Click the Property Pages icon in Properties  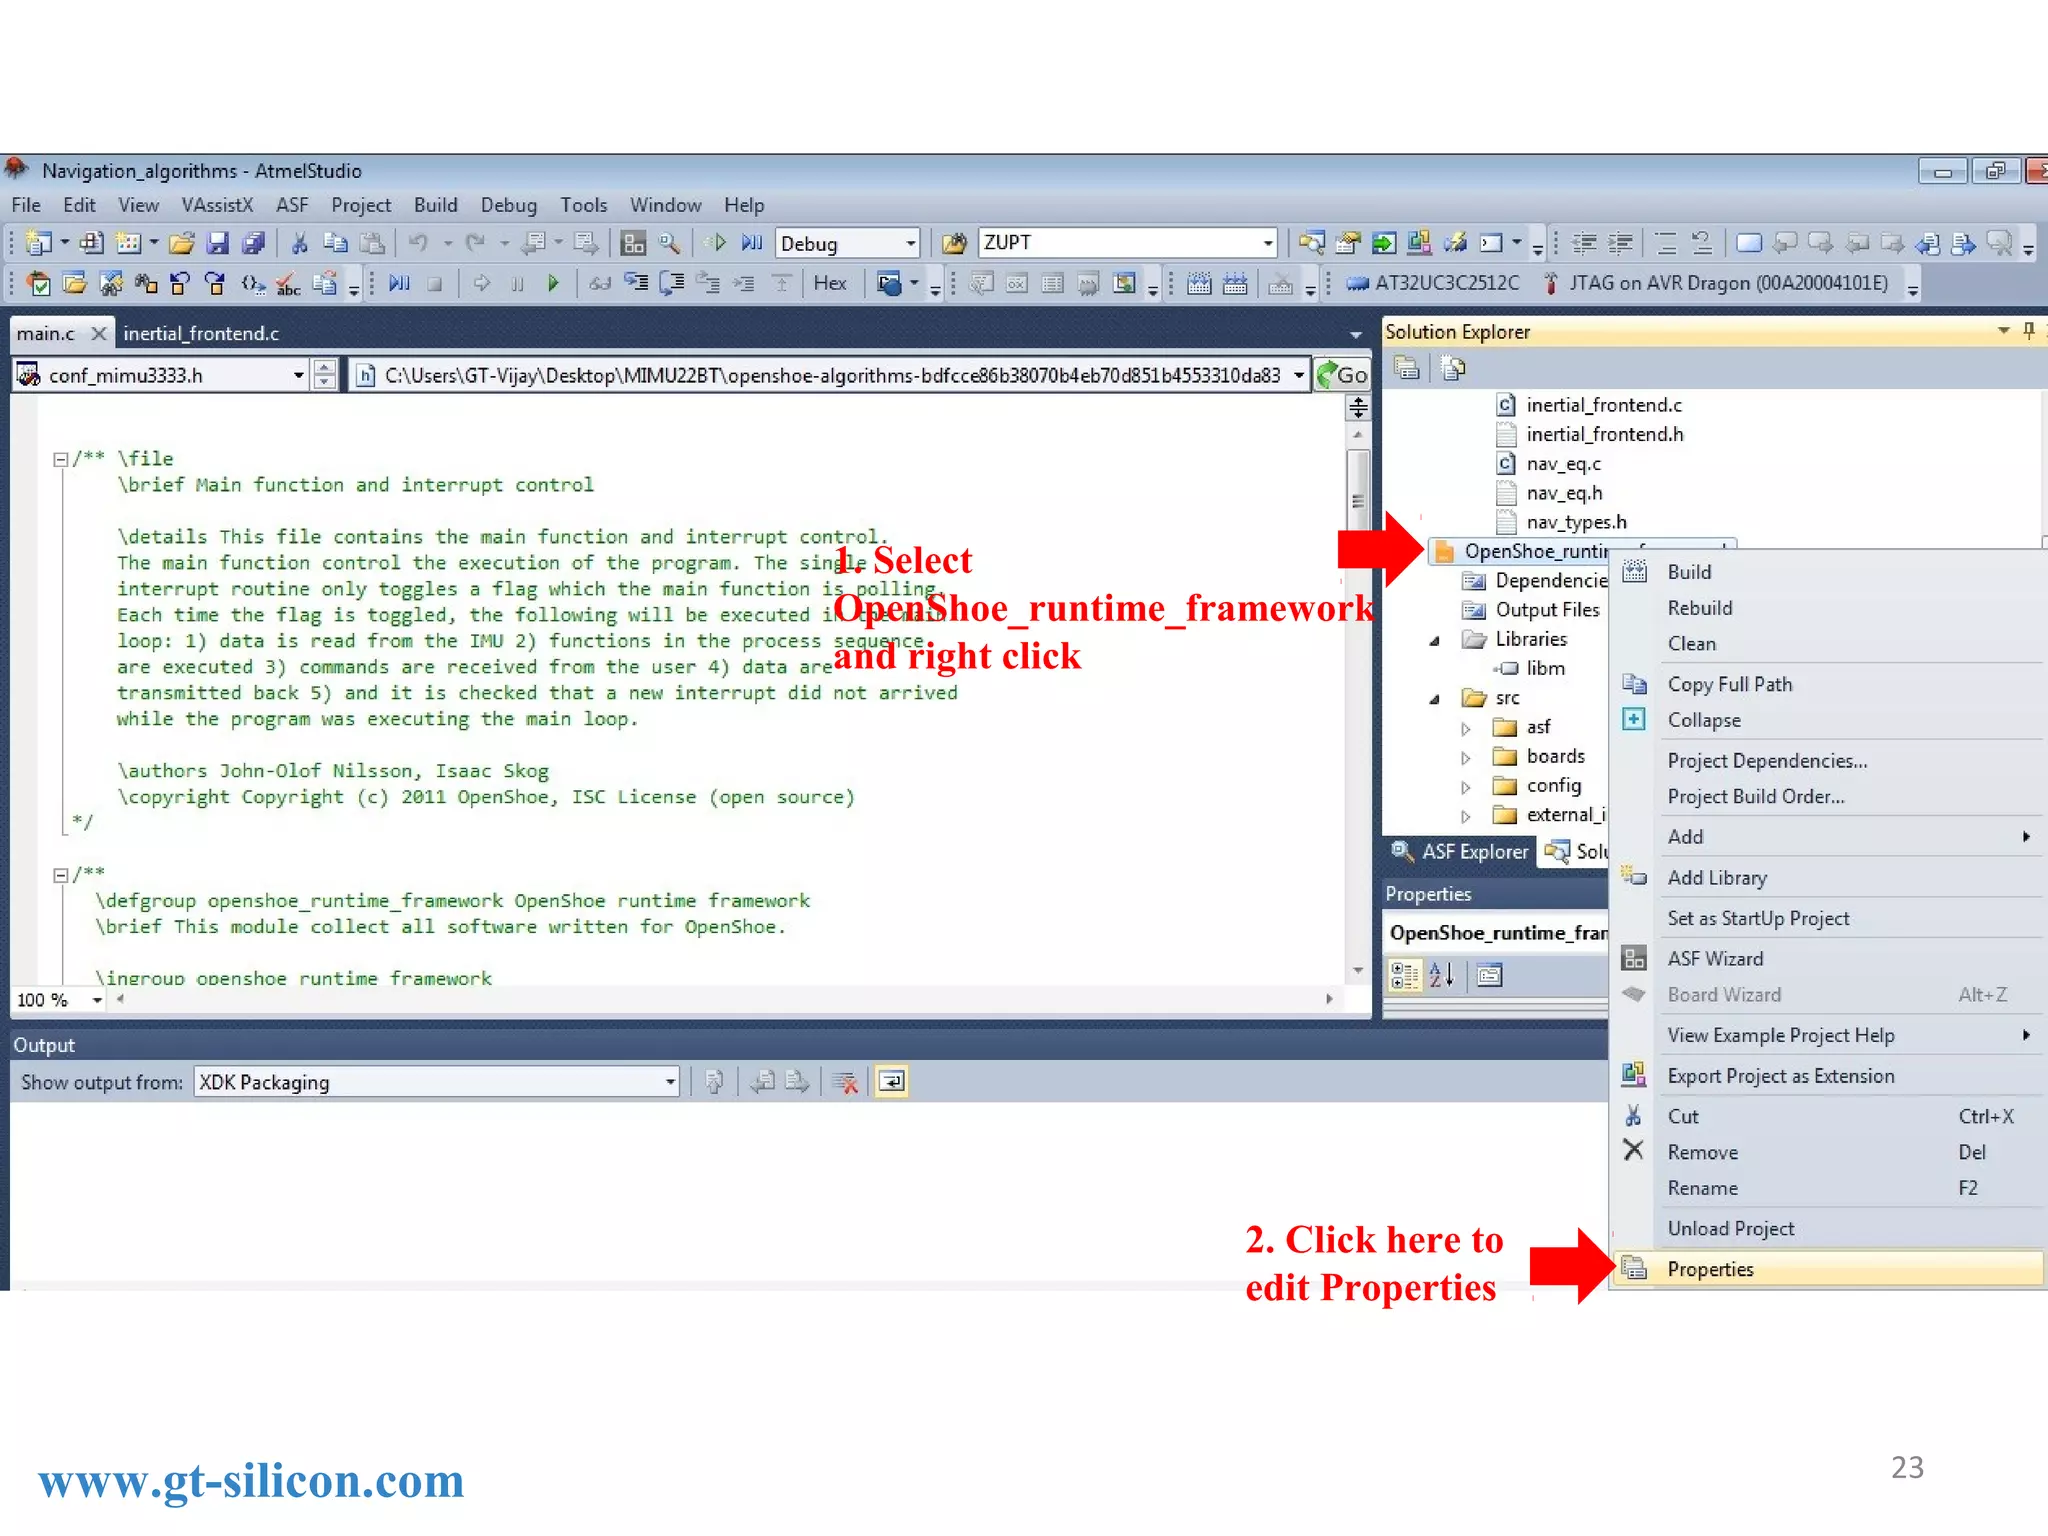coord(1490,975)
